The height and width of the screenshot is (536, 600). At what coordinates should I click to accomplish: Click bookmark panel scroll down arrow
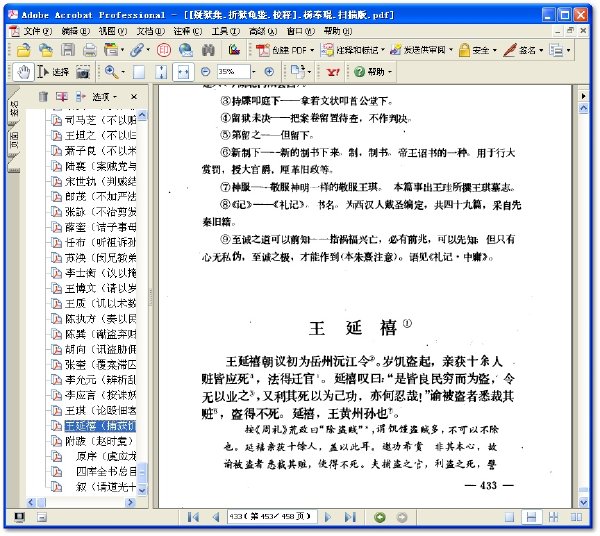[142, 490]
